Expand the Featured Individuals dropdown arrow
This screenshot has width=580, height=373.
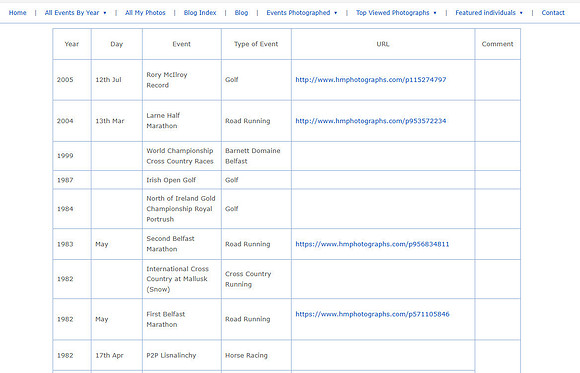(521, 13)
